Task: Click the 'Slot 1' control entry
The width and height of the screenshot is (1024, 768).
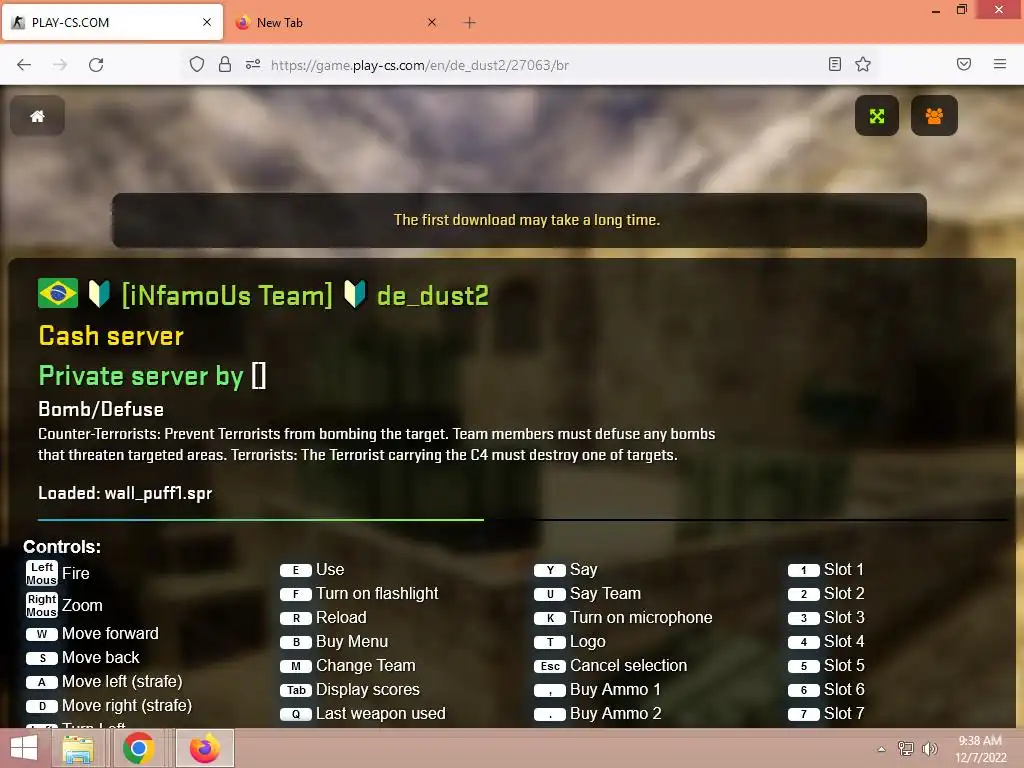Action: pyautogui.click(x=826, y=569)
